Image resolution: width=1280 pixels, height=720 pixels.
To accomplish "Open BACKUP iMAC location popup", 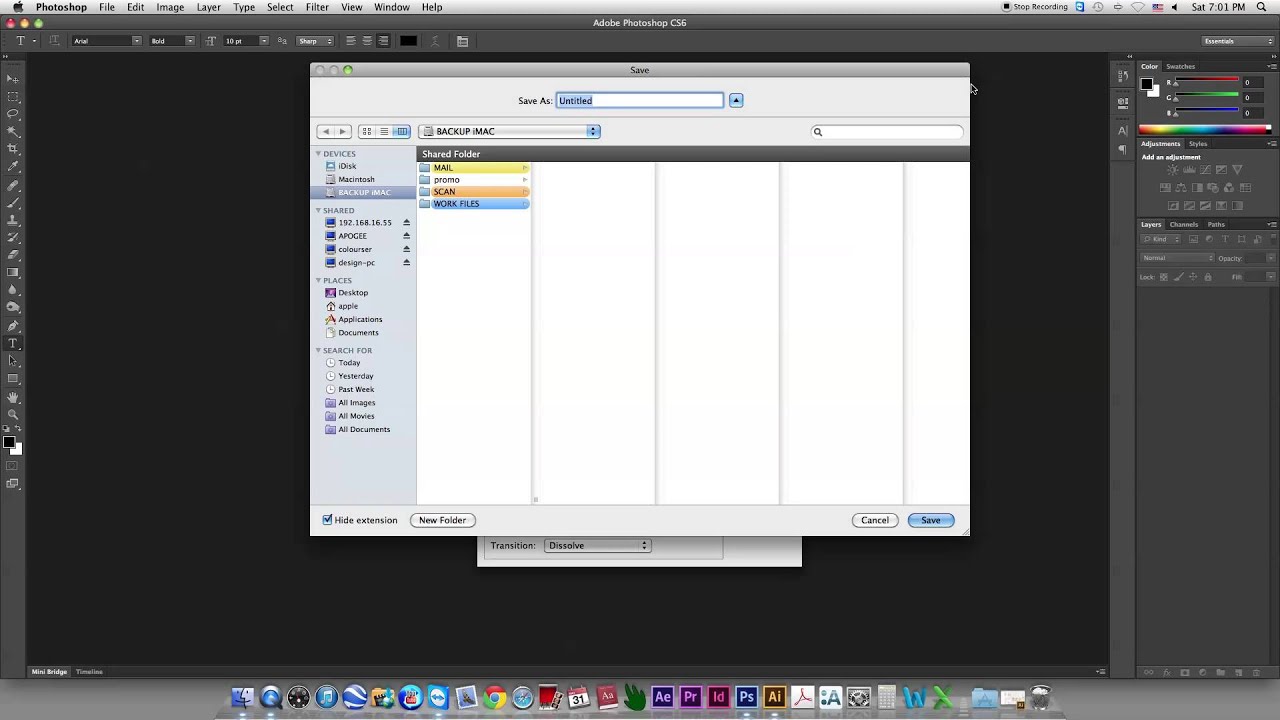I will (509, 131).
